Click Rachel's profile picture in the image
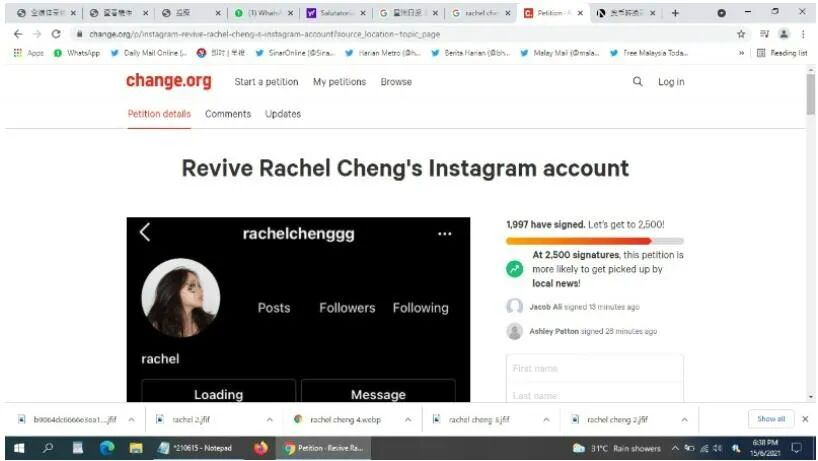 point(181,297)
